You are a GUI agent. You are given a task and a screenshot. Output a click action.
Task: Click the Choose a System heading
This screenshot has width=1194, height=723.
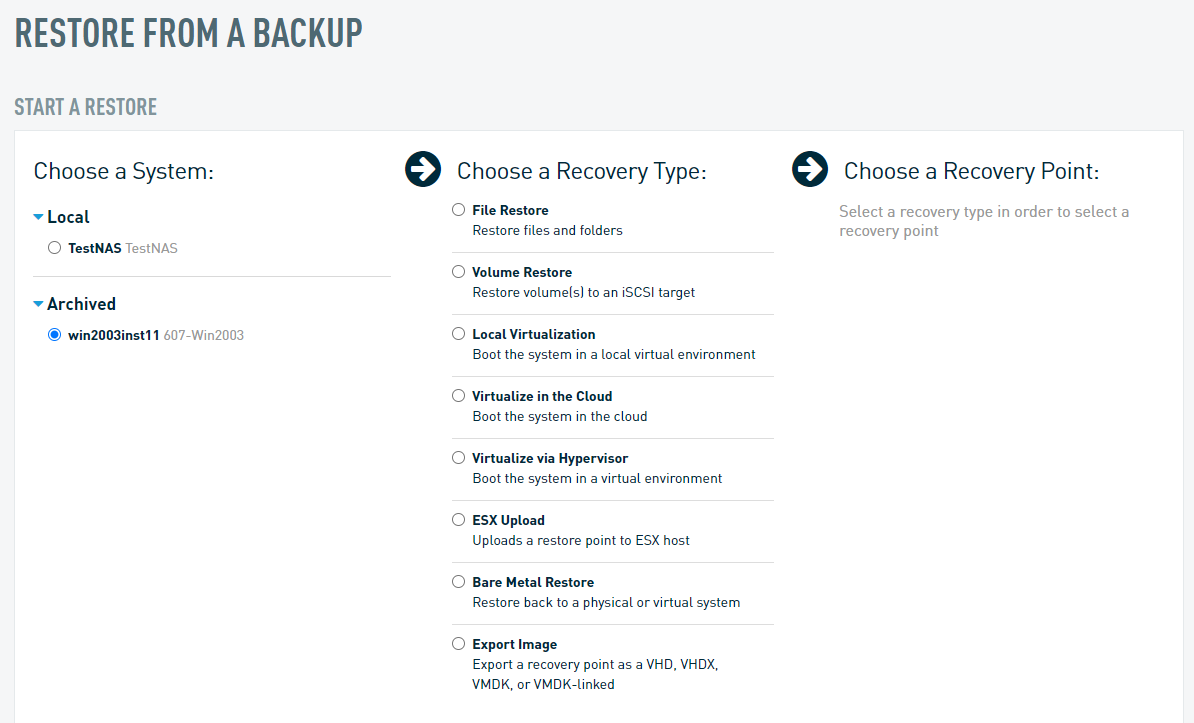[x=123, y=171]
